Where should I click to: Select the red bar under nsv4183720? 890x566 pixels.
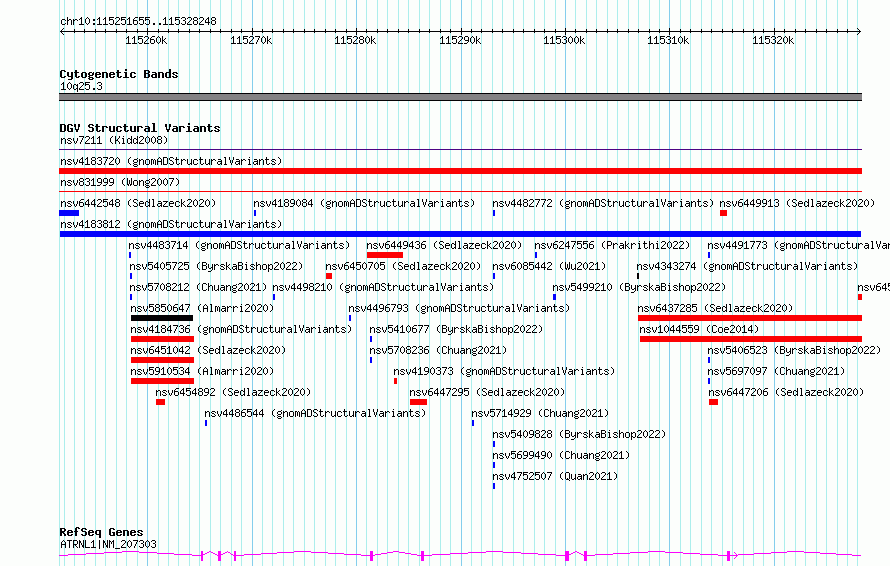(x=460, y=171)
